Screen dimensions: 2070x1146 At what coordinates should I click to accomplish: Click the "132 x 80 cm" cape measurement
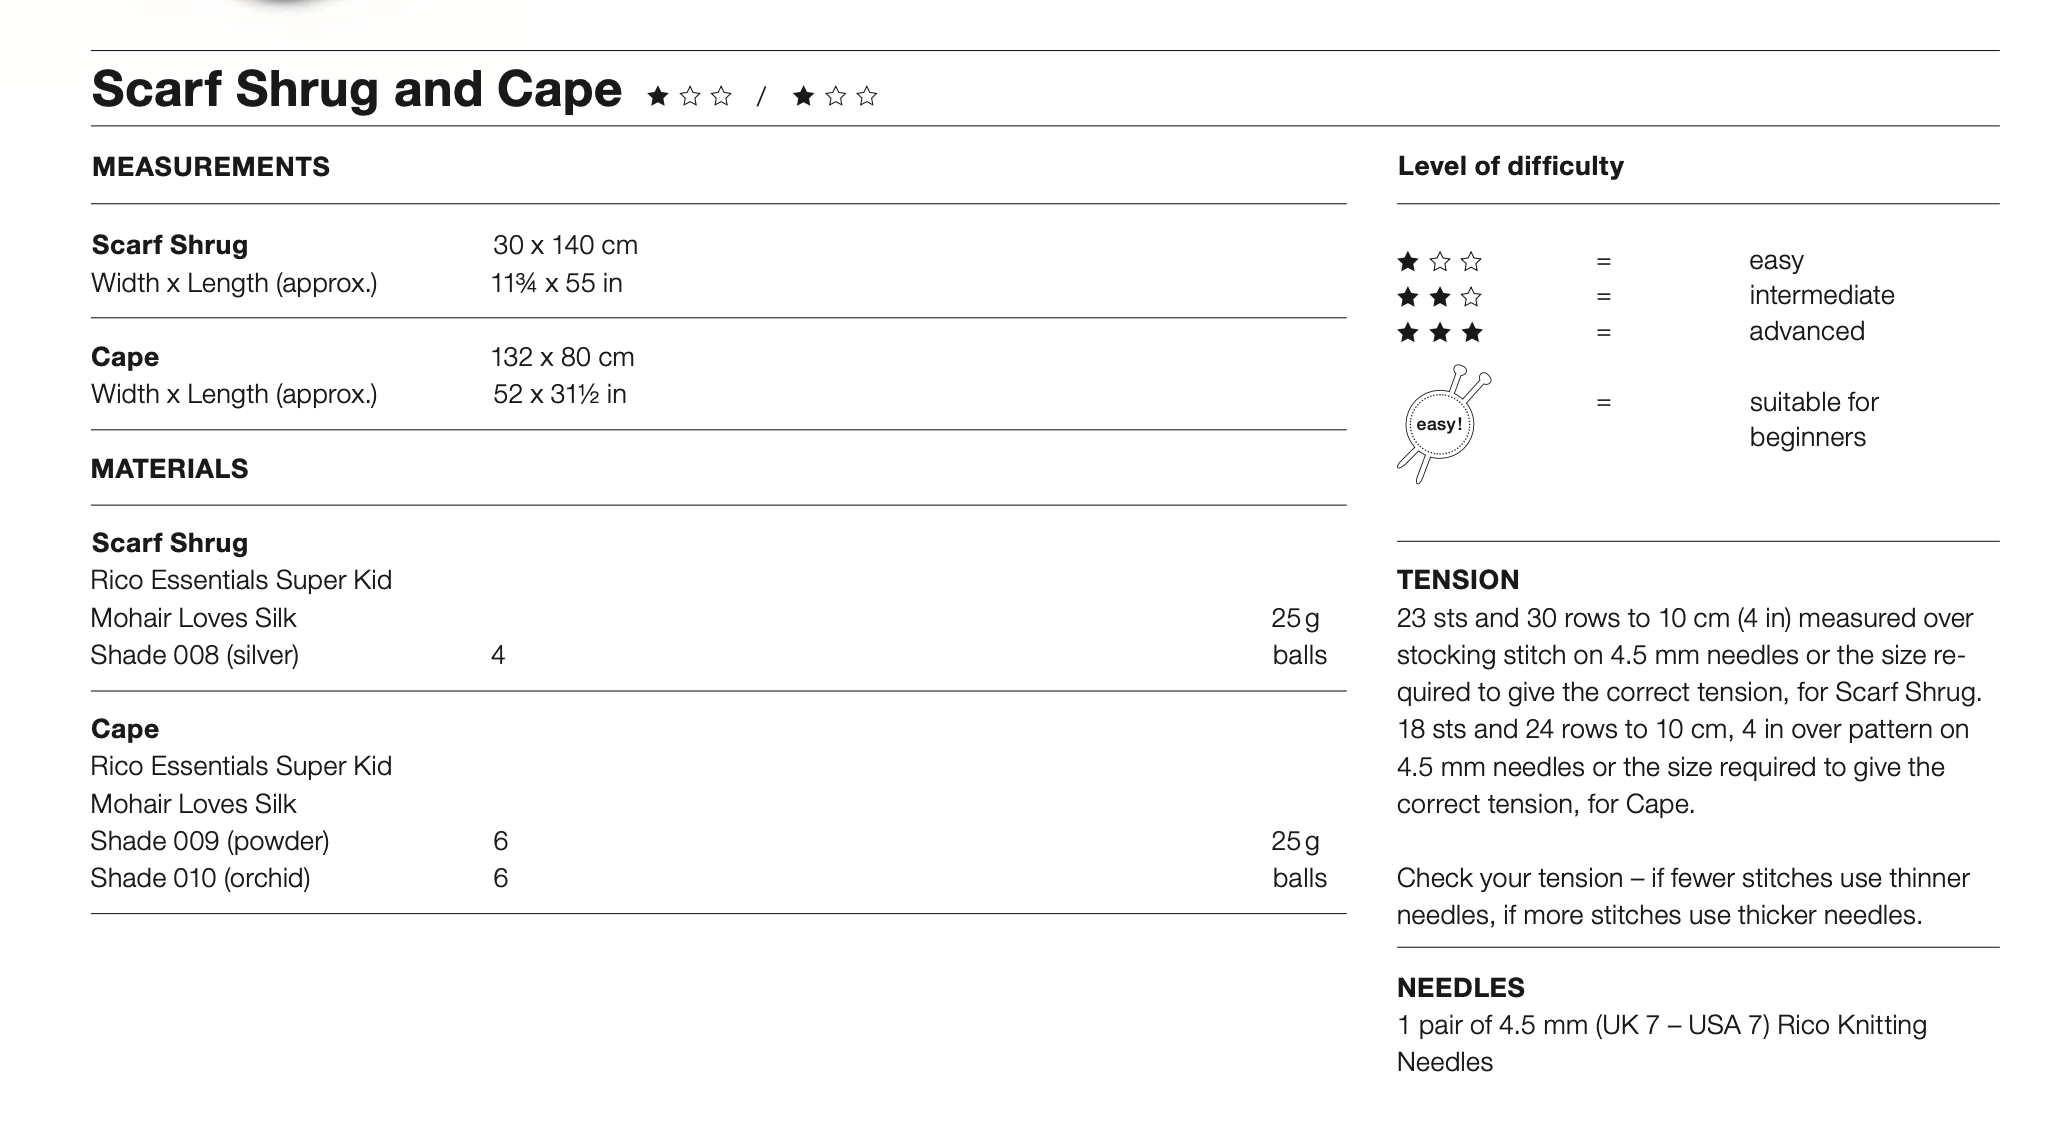[562, 357]
